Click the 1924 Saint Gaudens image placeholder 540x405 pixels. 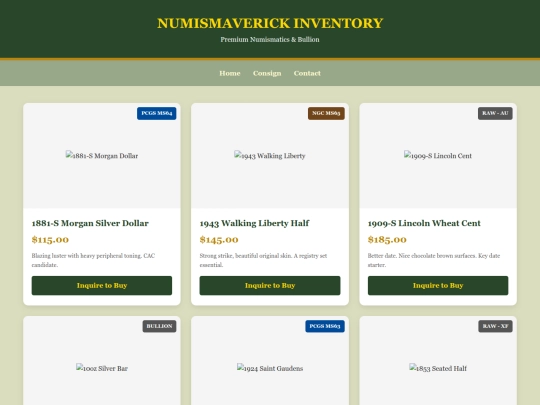coord(270,368)
